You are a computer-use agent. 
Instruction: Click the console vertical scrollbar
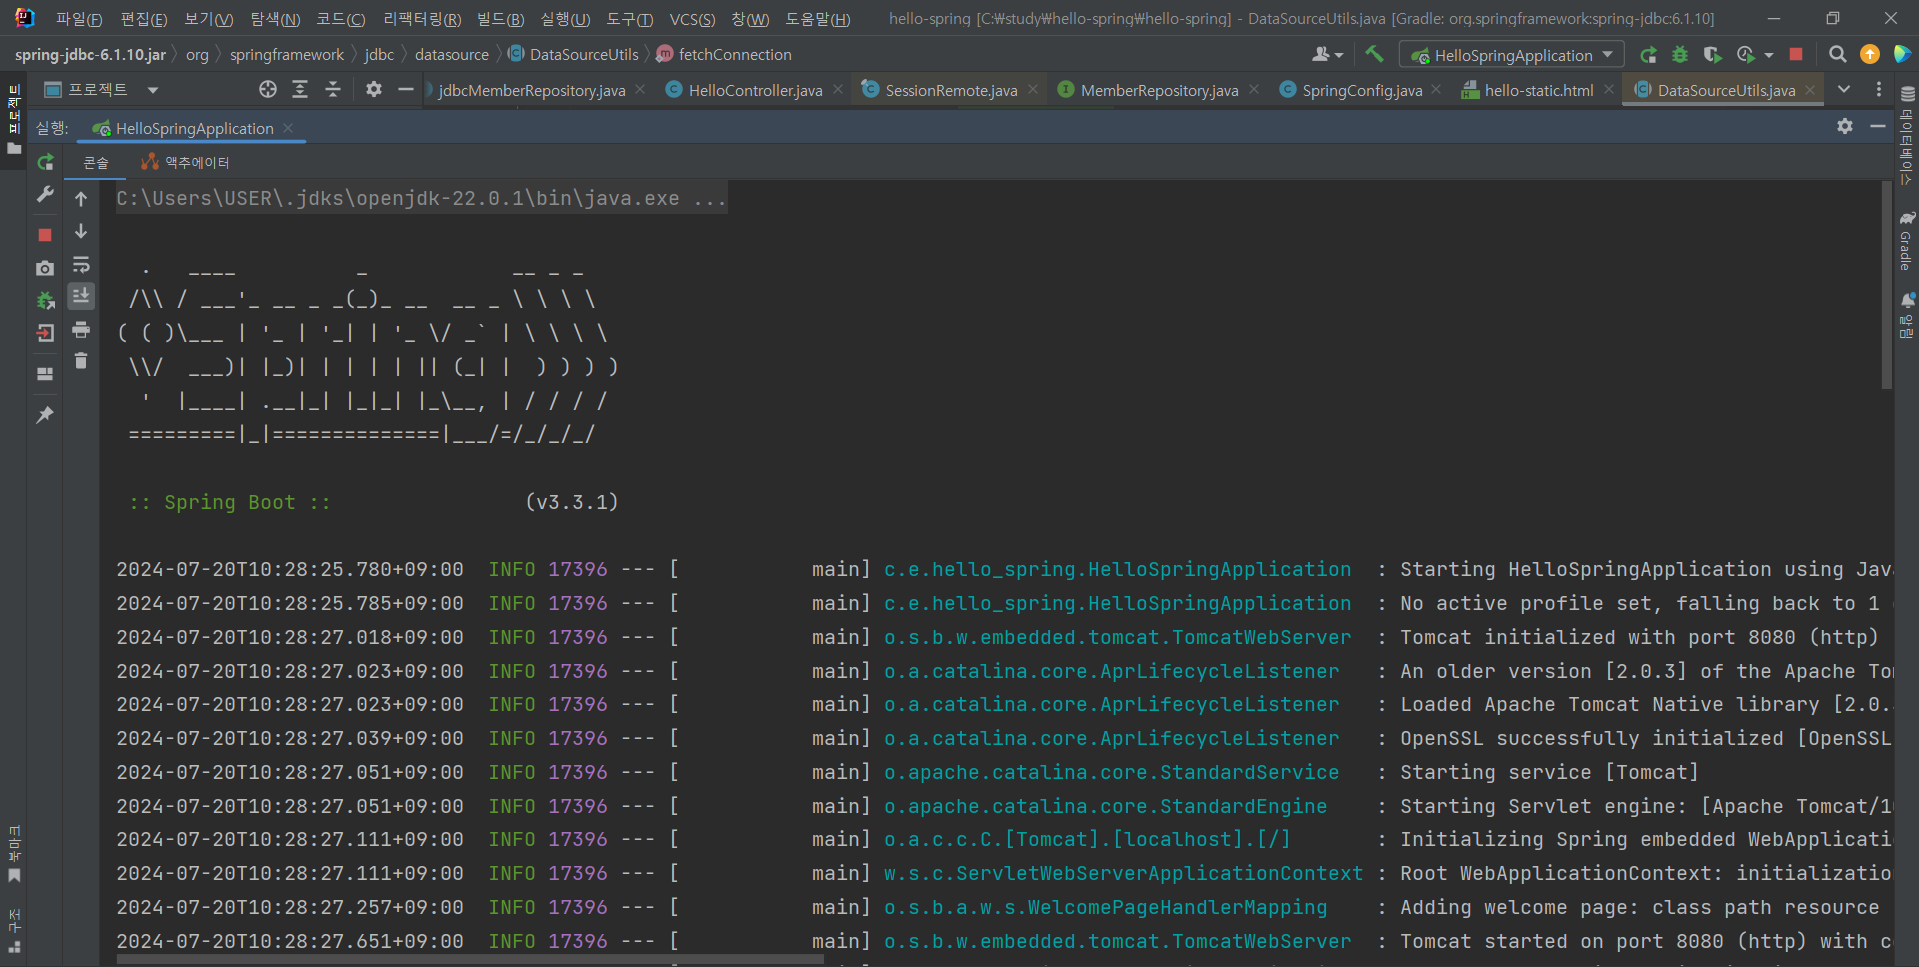pyautogui.click(x=1886, y=285)
